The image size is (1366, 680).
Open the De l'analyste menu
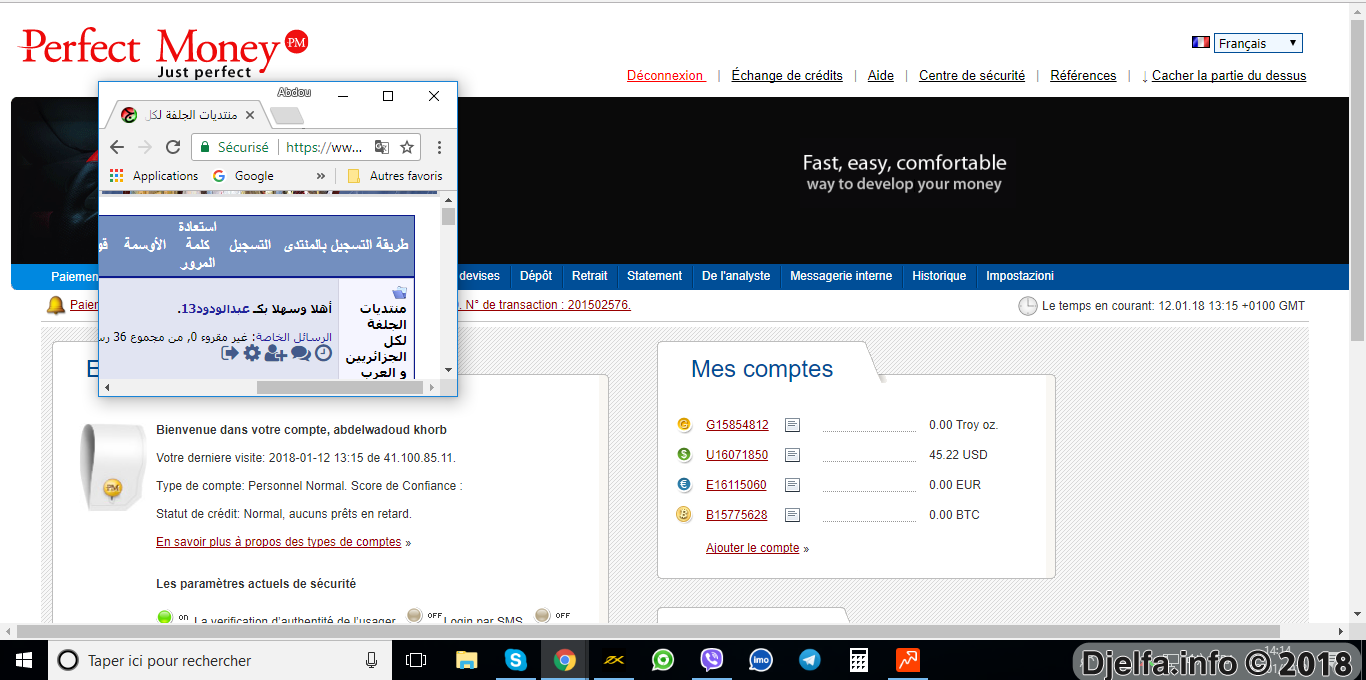(x=736, y=276)
